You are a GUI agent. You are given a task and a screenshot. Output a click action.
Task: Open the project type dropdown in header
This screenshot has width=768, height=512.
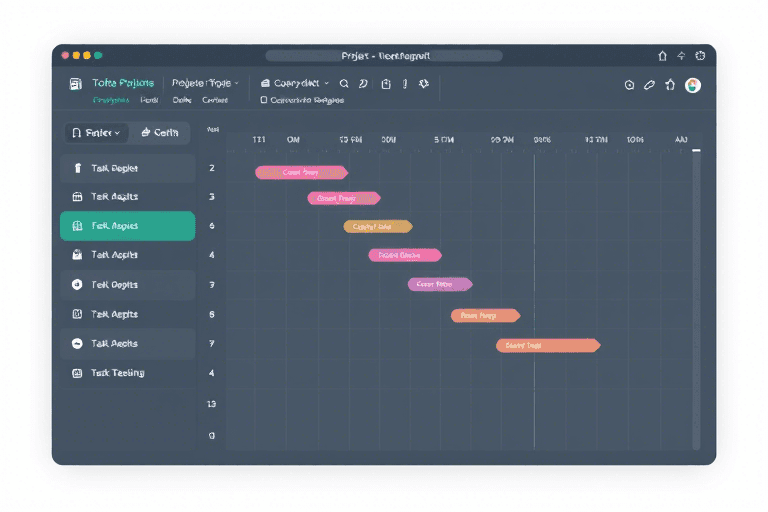coord(205,84)
